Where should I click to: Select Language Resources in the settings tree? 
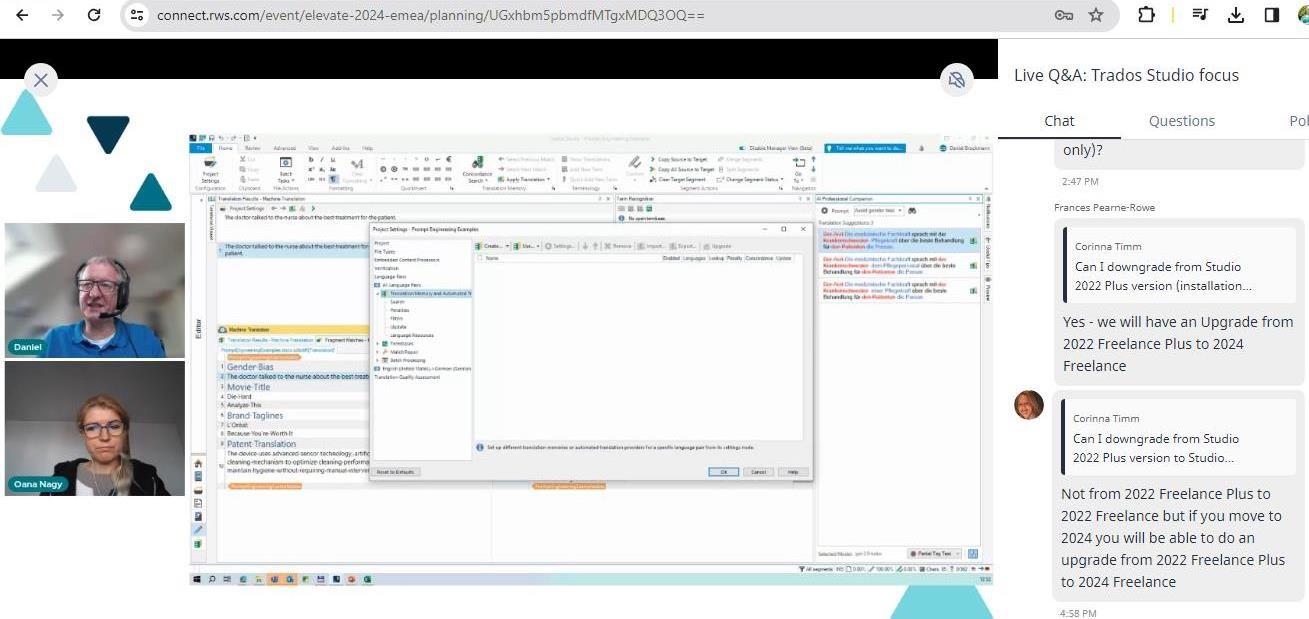[x=411, y=335]
